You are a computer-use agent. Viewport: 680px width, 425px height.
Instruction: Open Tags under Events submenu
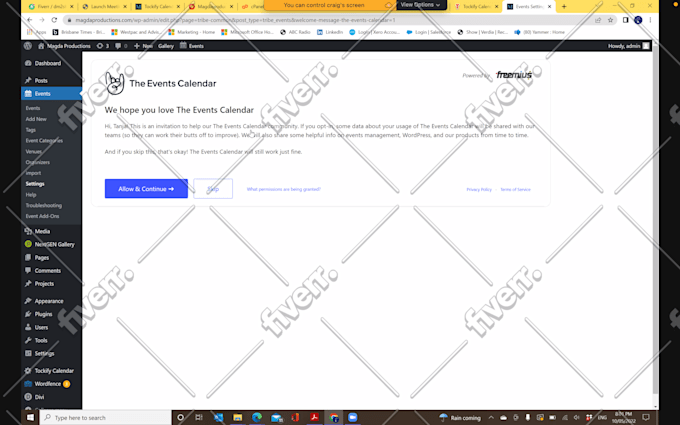click(x=31, y=130)
